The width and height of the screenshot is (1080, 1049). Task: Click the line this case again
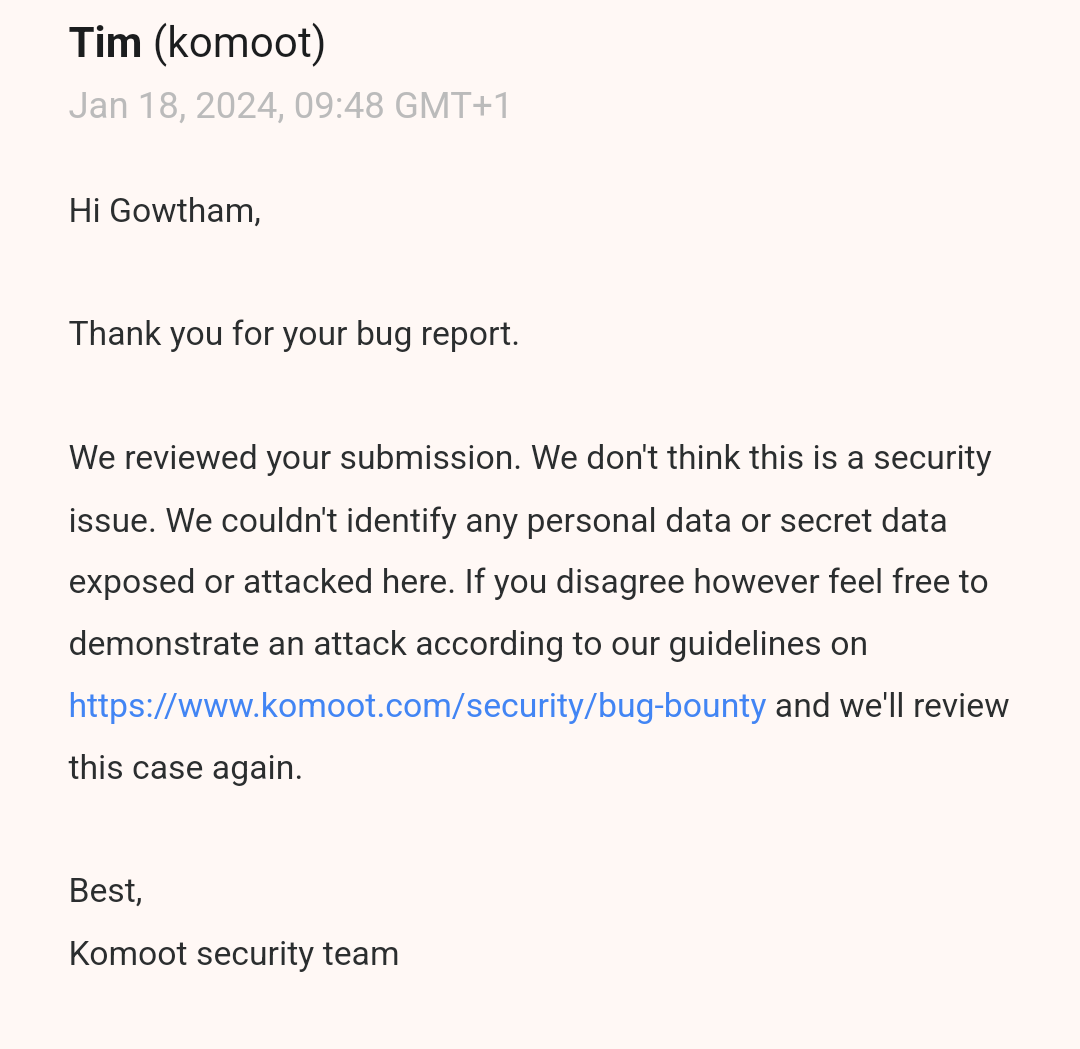[186, 768]
